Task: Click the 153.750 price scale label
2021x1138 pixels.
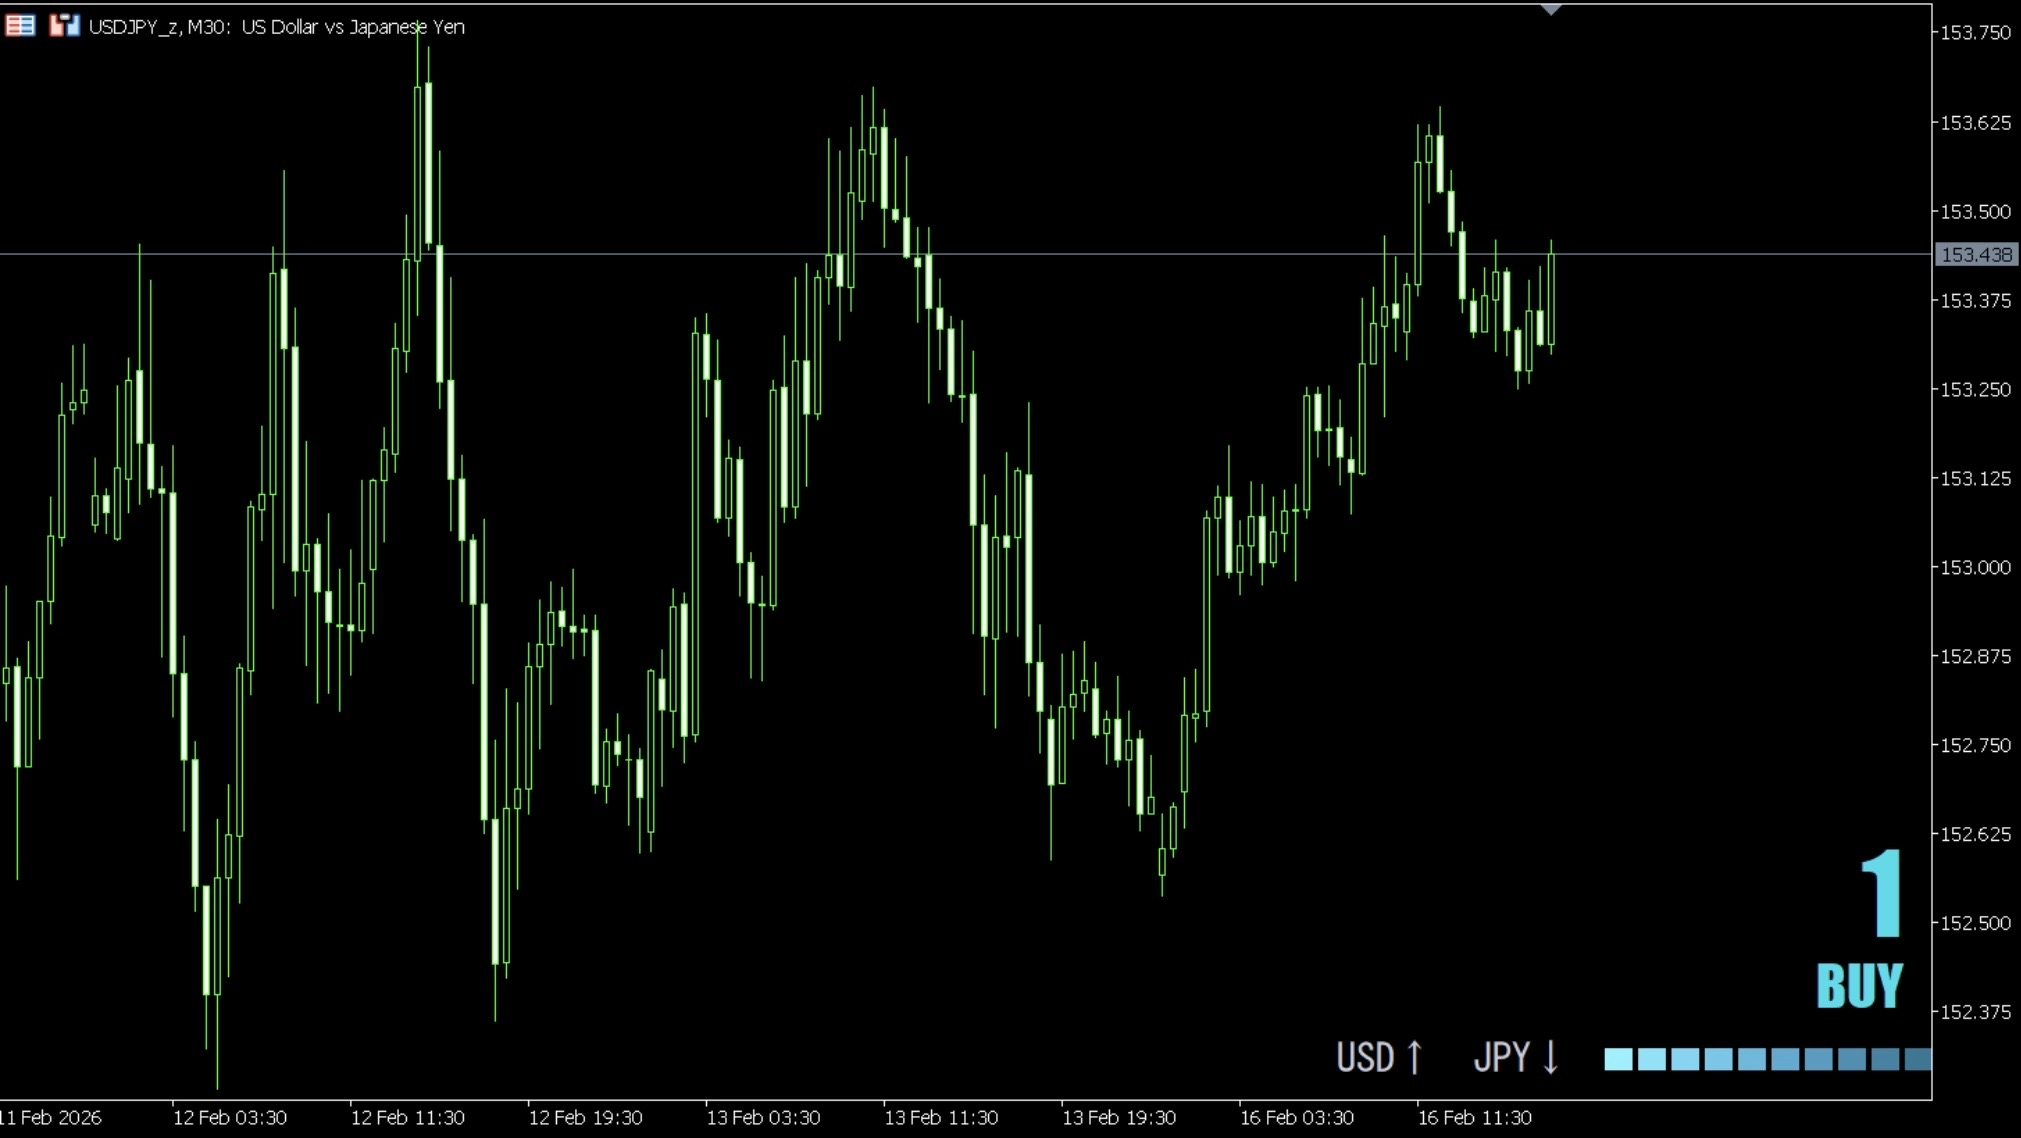Action: [x=1974, y=33]
